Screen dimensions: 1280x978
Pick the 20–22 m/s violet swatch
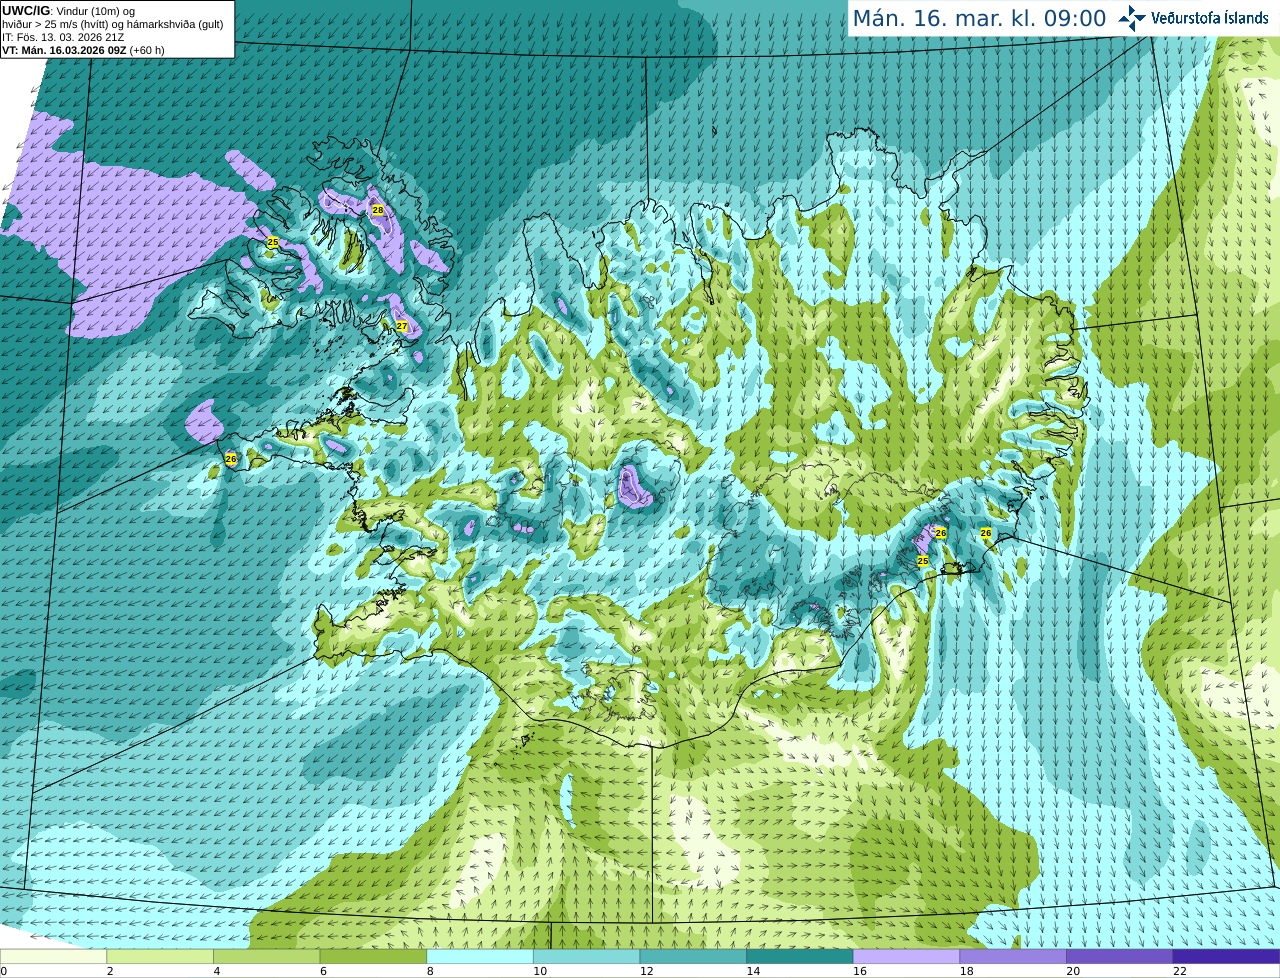pos(1120,956)
